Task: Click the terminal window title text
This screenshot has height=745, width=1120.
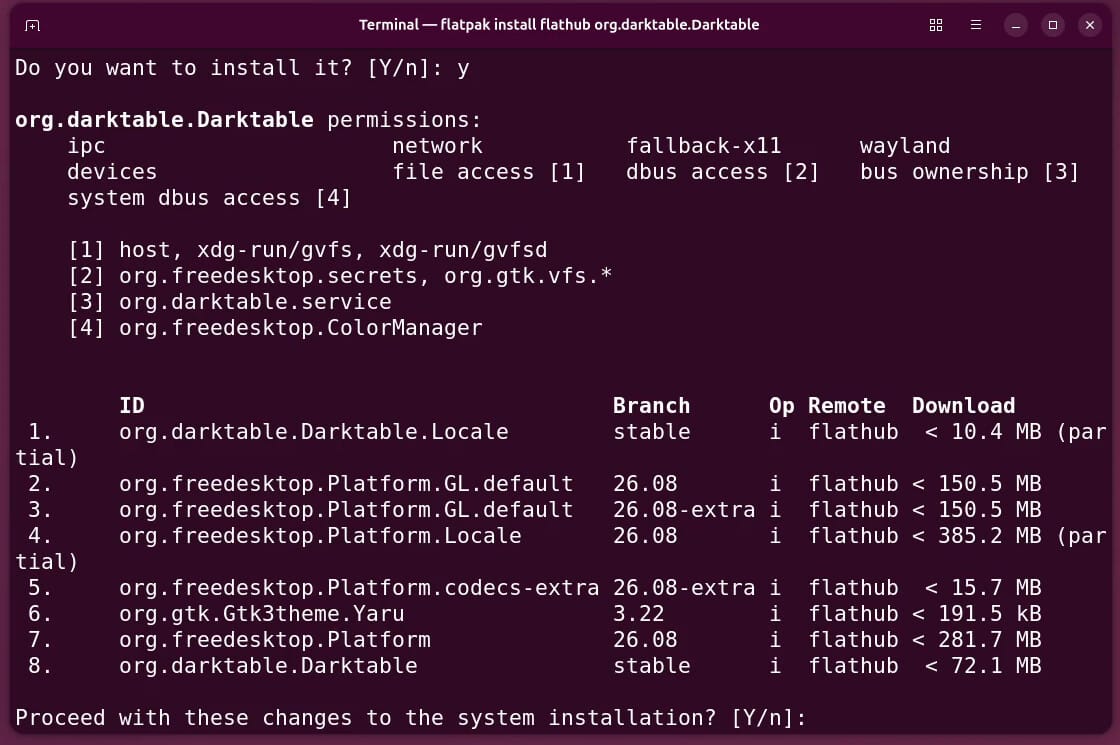Action: coord(559,25)
